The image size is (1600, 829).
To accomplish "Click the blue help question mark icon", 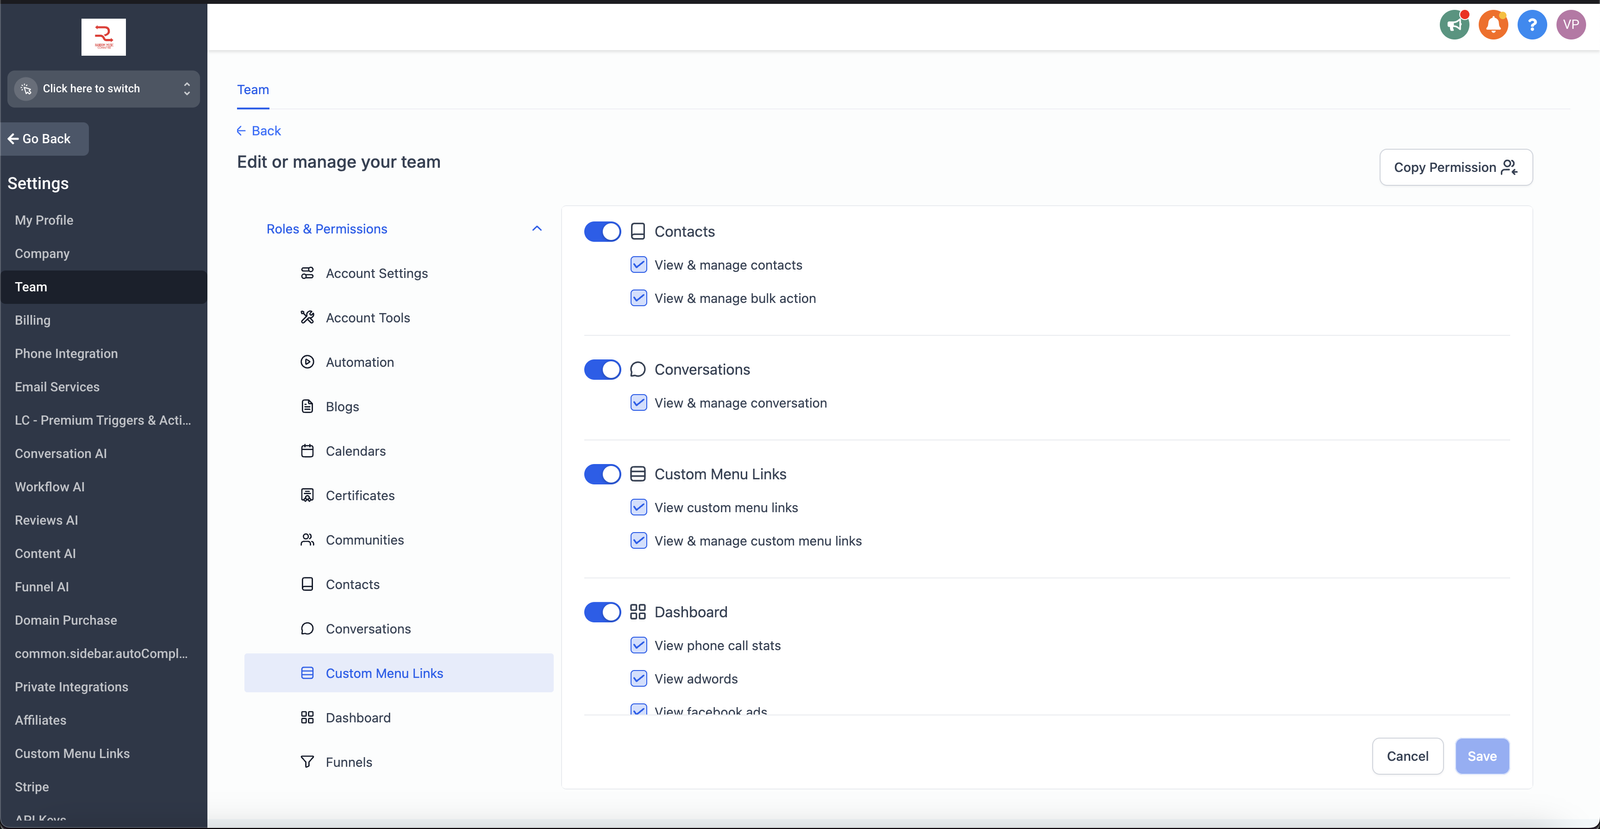I will pyautogui.click(x=1532, y=25).
